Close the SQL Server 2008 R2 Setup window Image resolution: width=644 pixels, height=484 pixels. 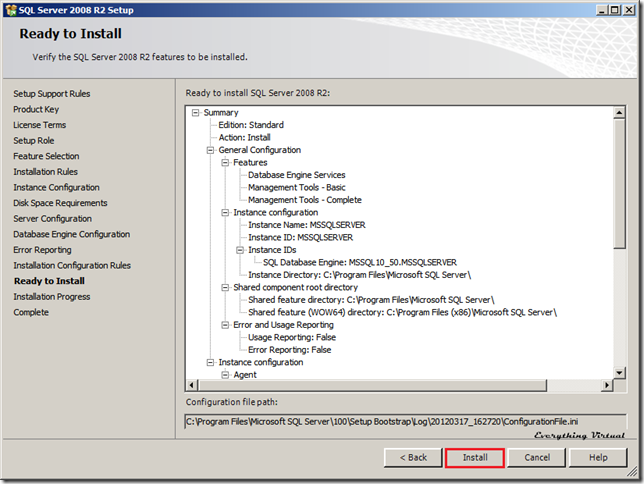[x=629, y=10]
